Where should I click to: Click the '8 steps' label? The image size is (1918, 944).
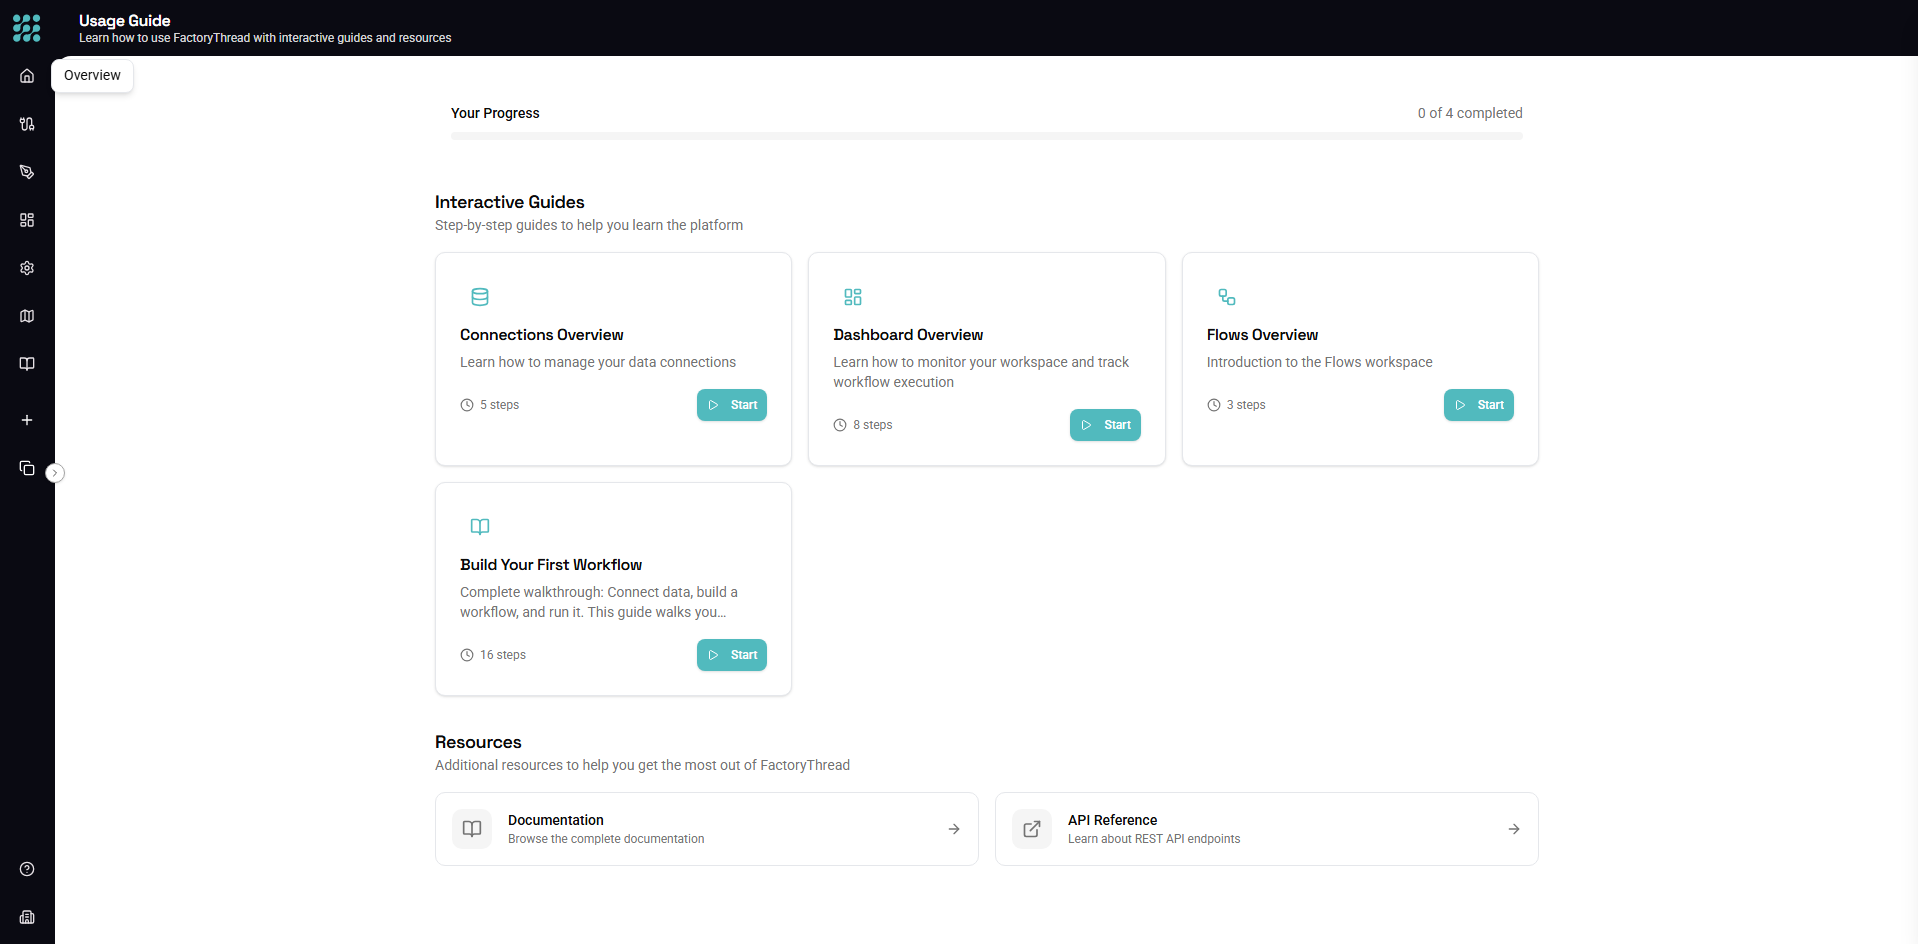pyautogui.click(x=873, y=425)
